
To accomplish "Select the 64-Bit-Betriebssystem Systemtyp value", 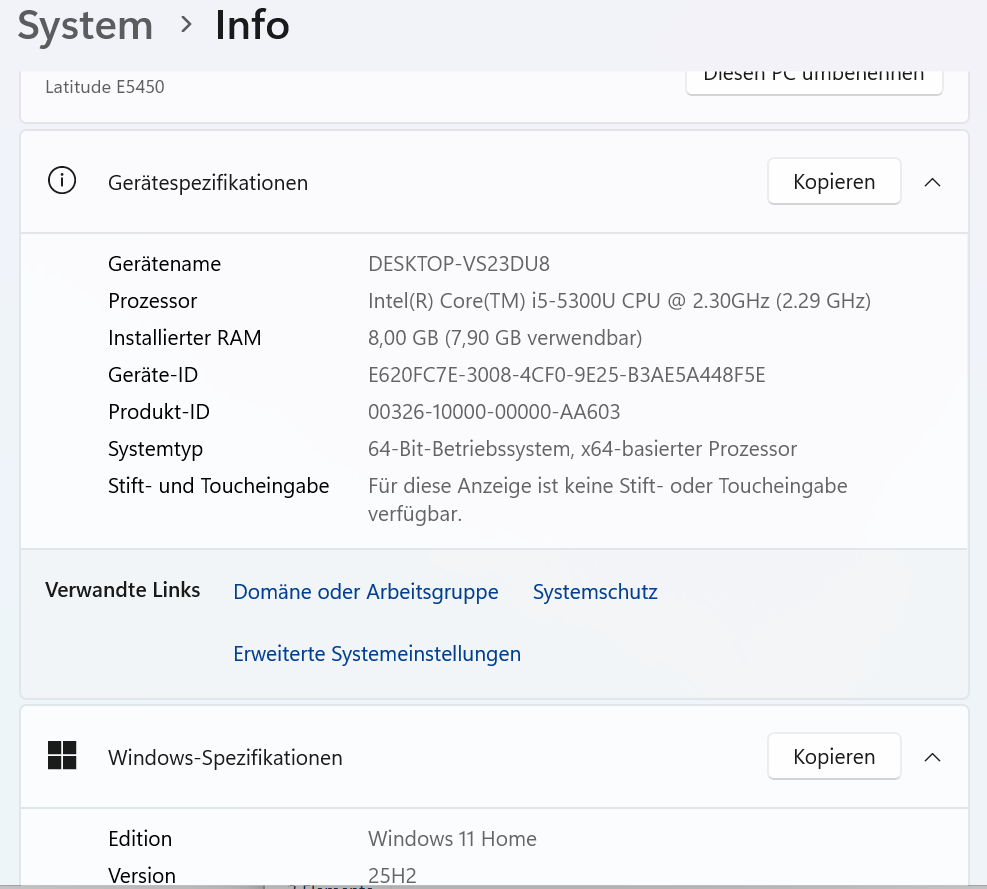I will point(582,449).
